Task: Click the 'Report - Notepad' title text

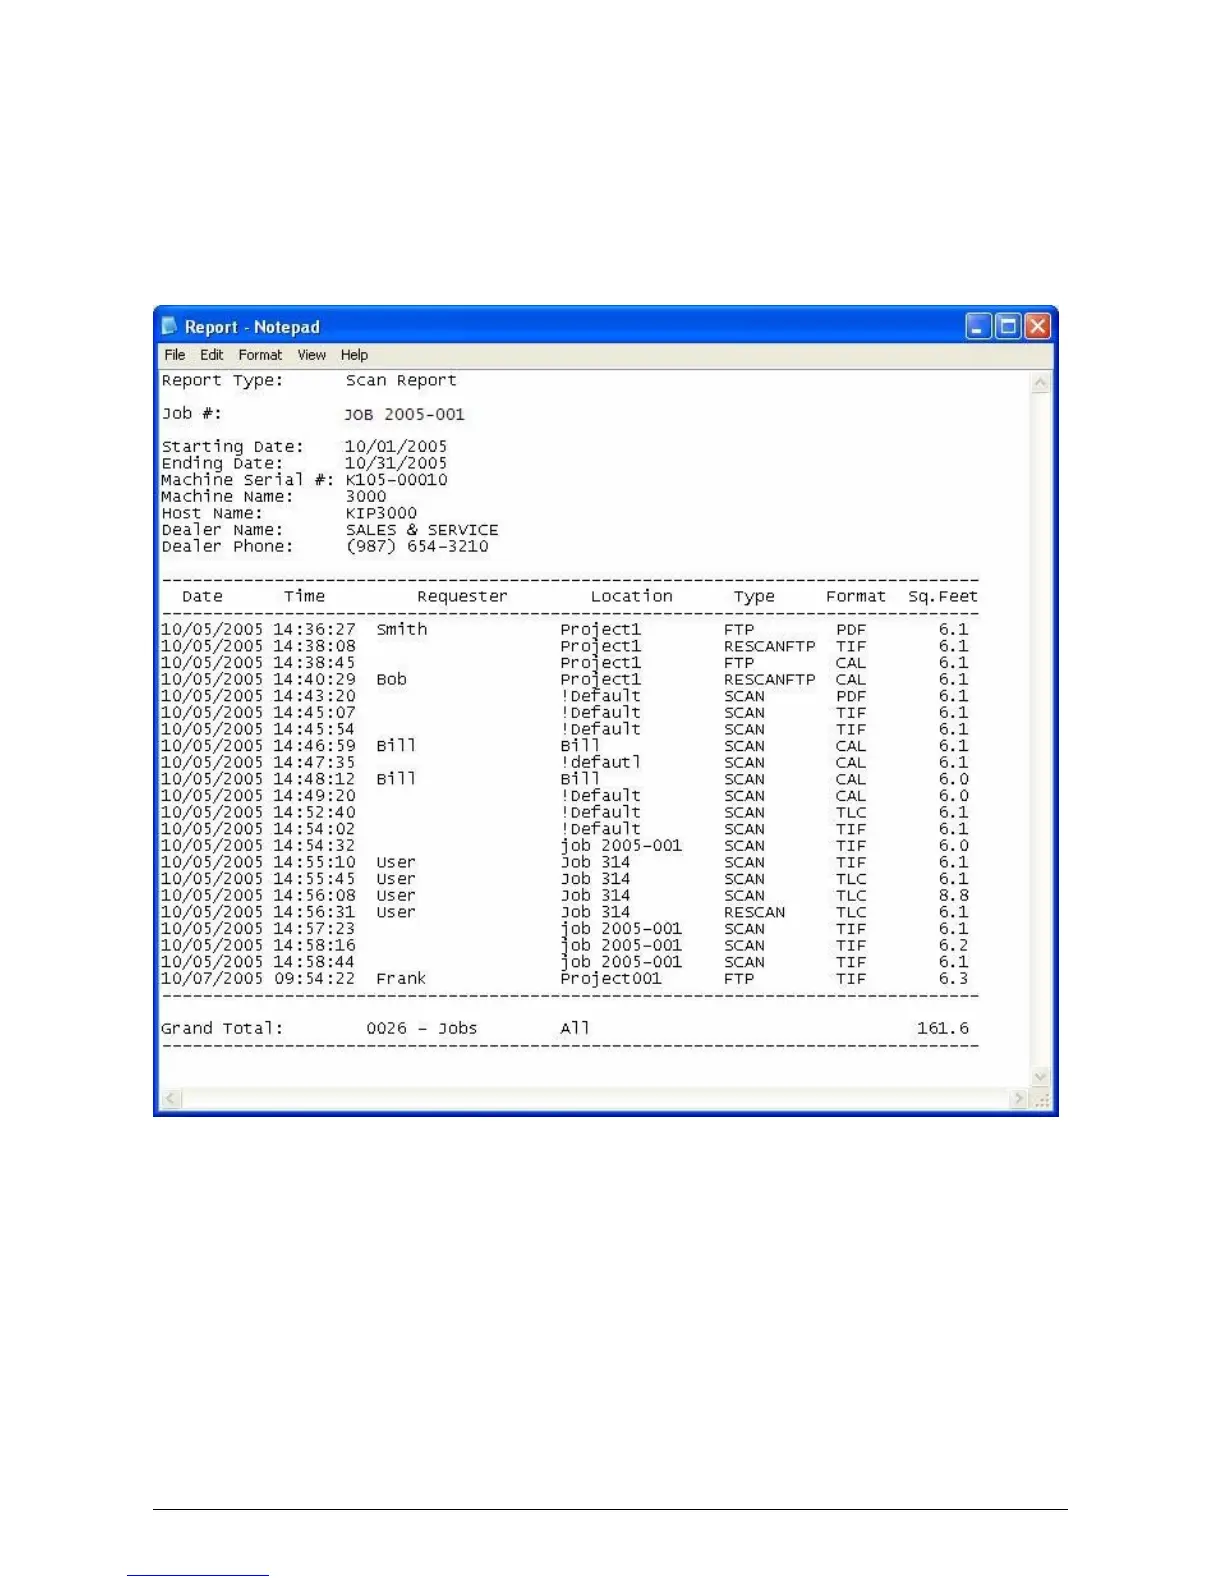Action: 252,327
